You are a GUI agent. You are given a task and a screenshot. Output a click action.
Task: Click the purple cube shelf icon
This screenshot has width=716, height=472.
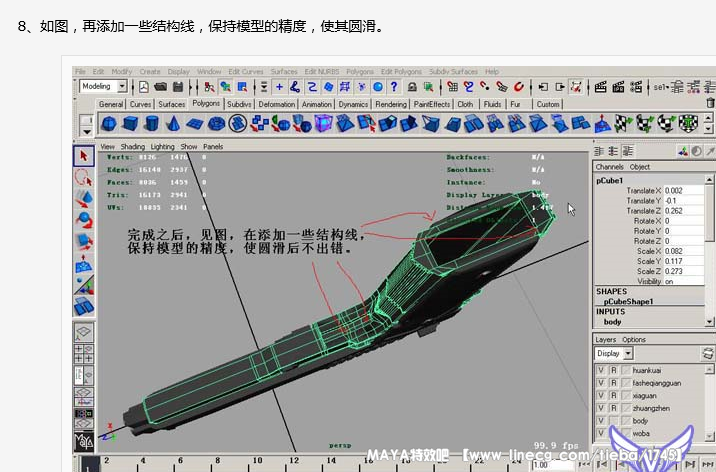coord(323,123)
